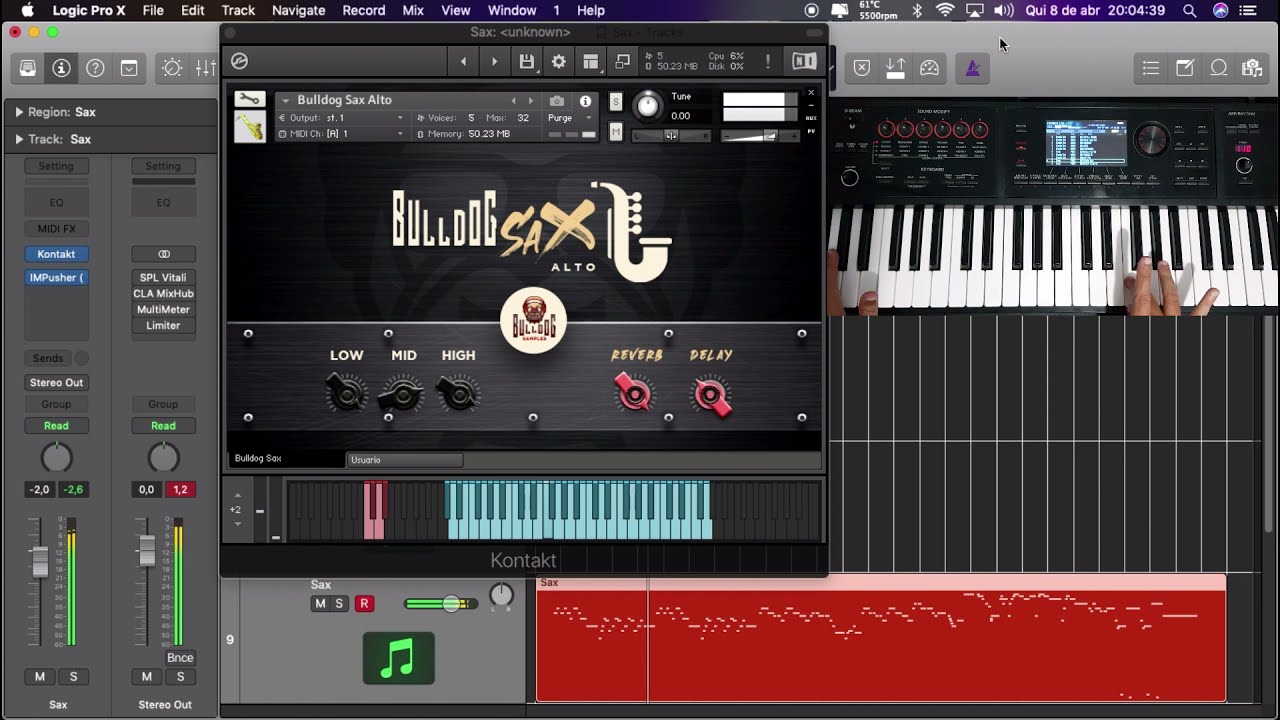Go to next Kontakt preset arrow in header

click(494, 62)
